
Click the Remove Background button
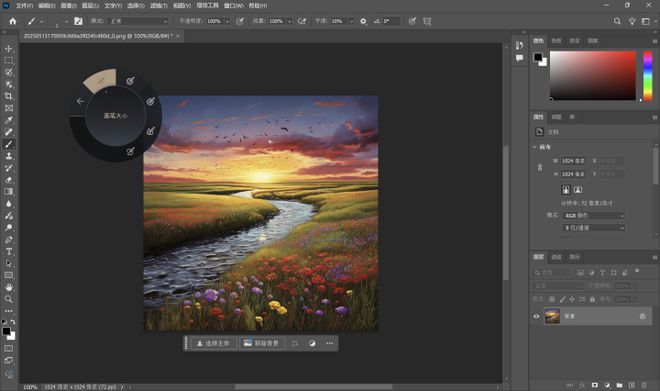coord(261,343)
